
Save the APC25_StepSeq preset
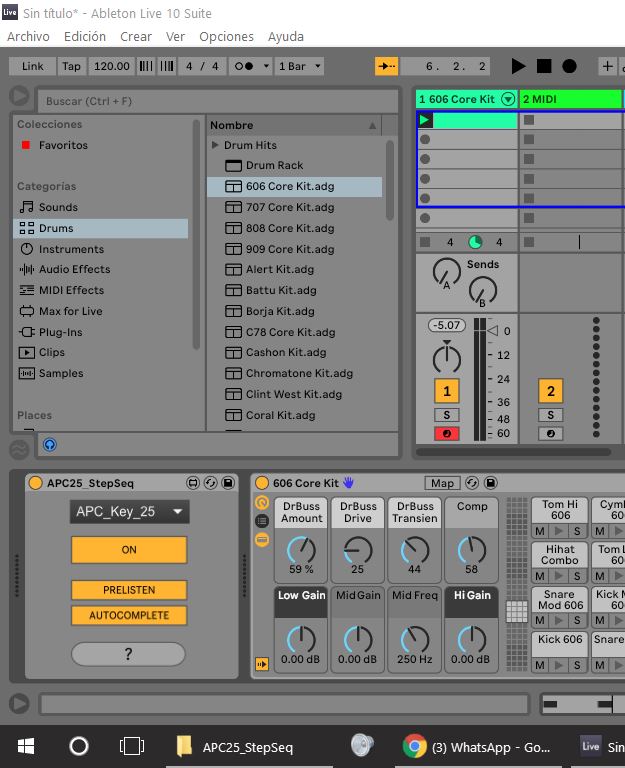pyautogui.click(x=228, y=483)
